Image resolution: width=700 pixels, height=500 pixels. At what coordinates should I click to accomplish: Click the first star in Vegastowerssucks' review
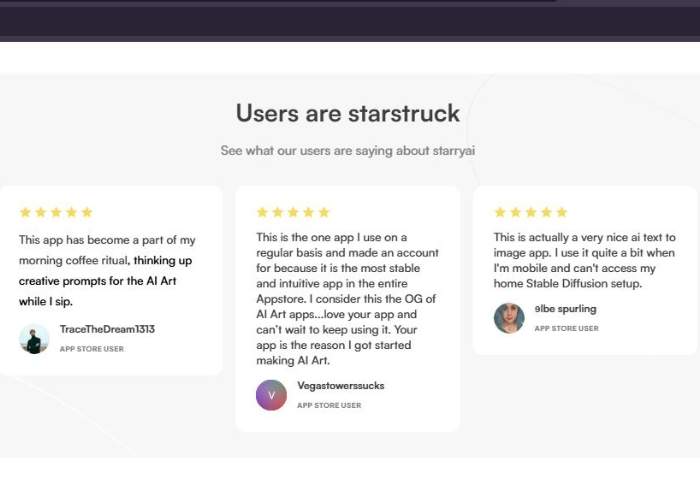262,212
